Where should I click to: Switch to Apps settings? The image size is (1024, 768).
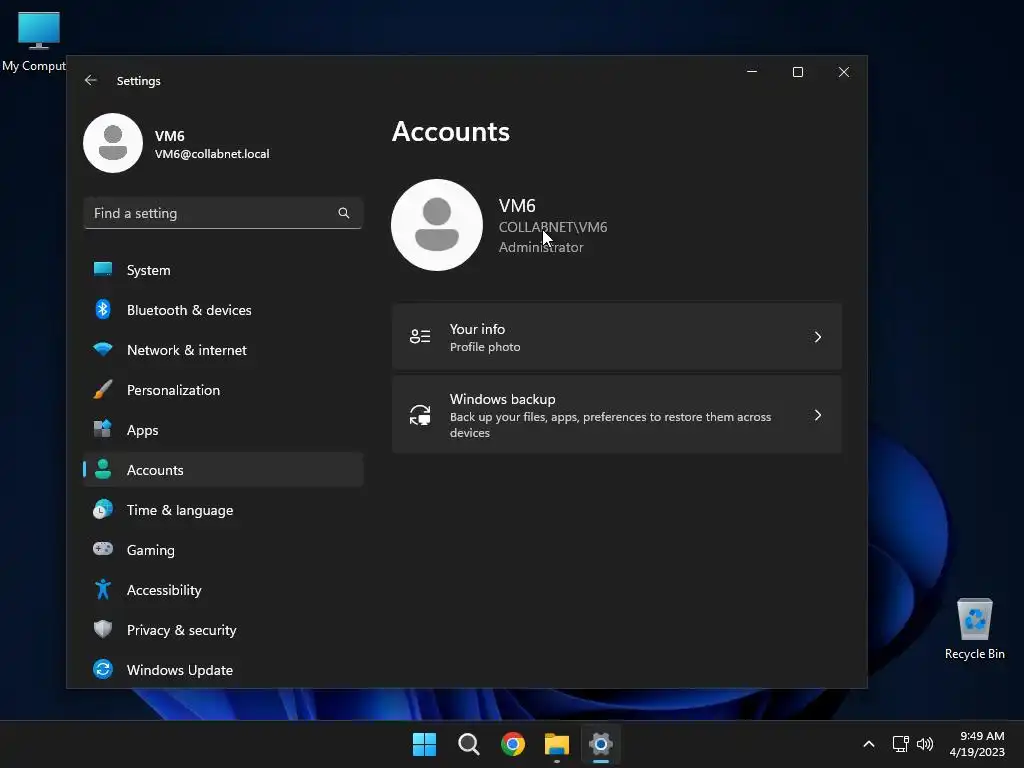click(x=223, y=430)
